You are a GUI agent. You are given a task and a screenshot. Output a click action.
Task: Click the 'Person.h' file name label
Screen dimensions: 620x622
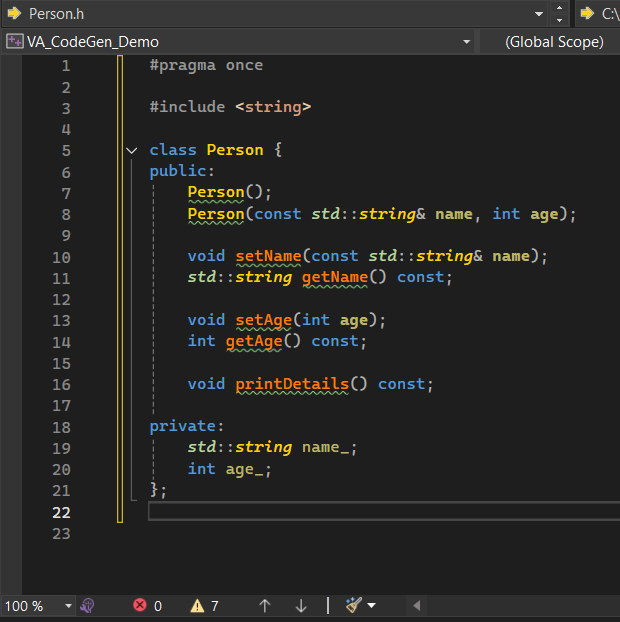pos(56,14)
